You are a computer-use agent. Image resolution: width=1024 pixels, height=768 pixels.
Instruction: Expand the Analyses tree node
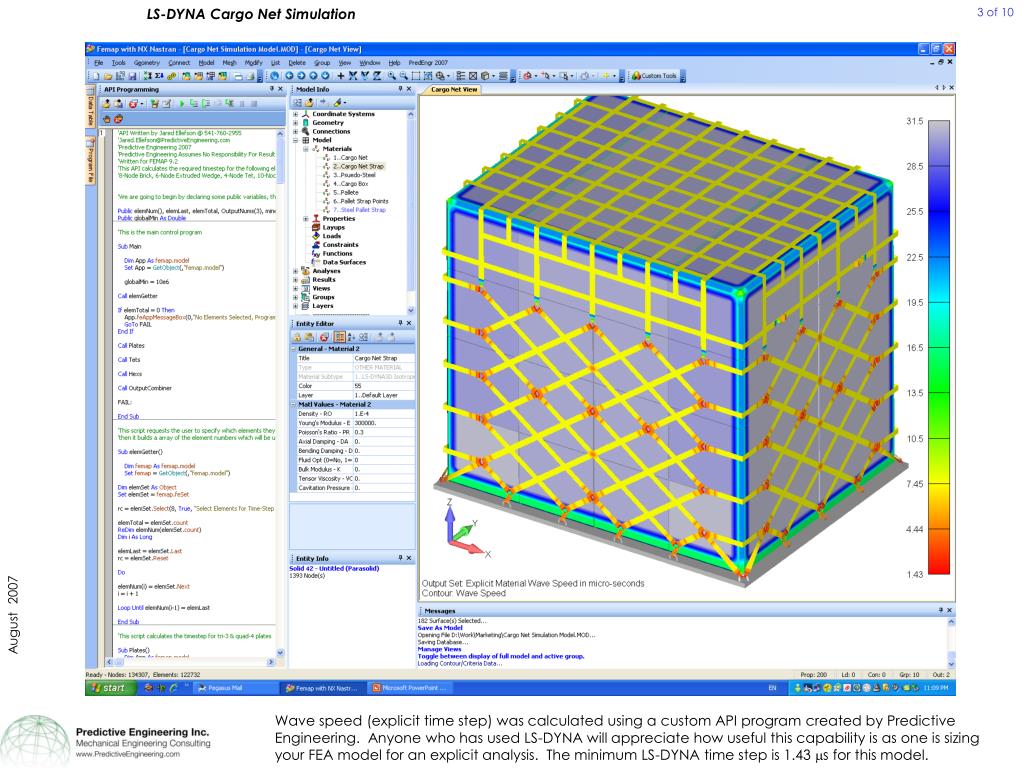pyautogui.click(x=295, y=270)
